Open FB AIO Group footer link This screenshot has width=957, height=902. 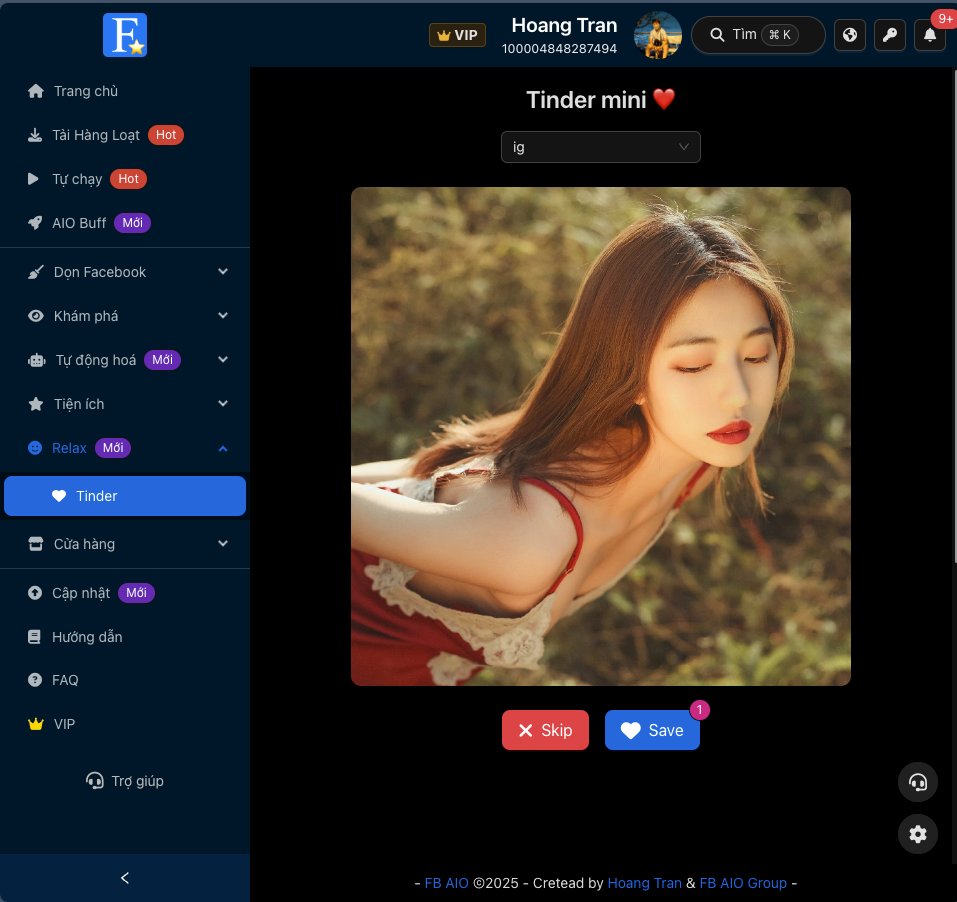click(743, 883)
